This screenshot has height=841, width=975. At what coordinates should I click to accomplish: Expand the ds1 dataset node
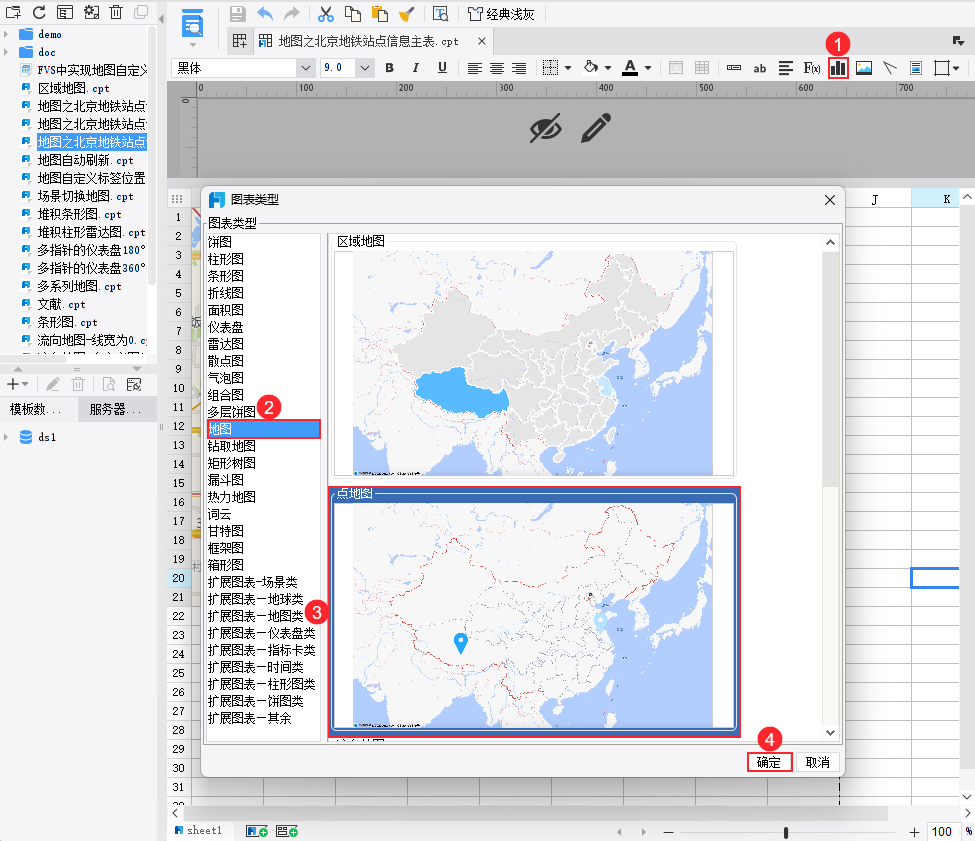point(6,437)
